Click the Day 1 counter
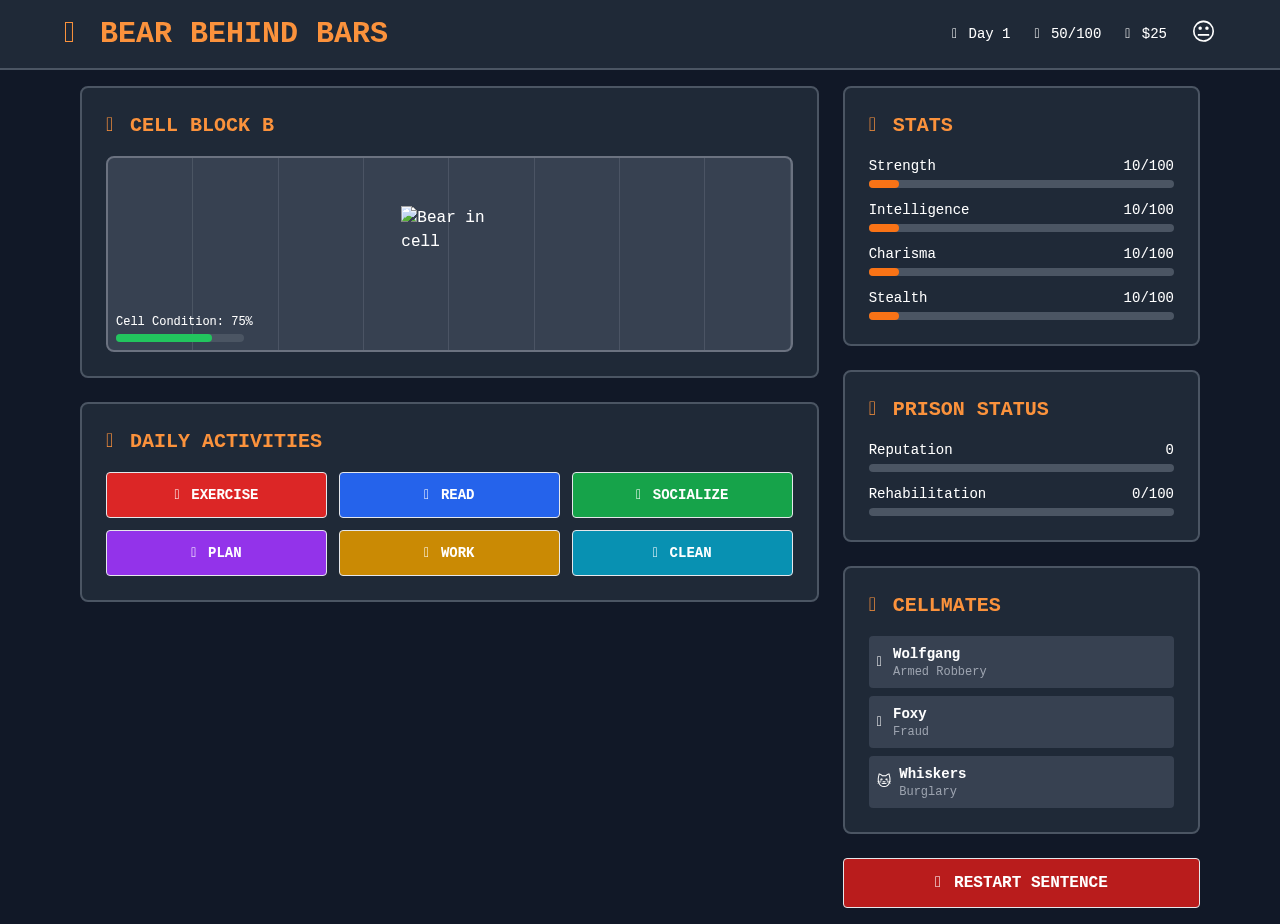The image size is (1280, 924). click(x=980, y=34)
